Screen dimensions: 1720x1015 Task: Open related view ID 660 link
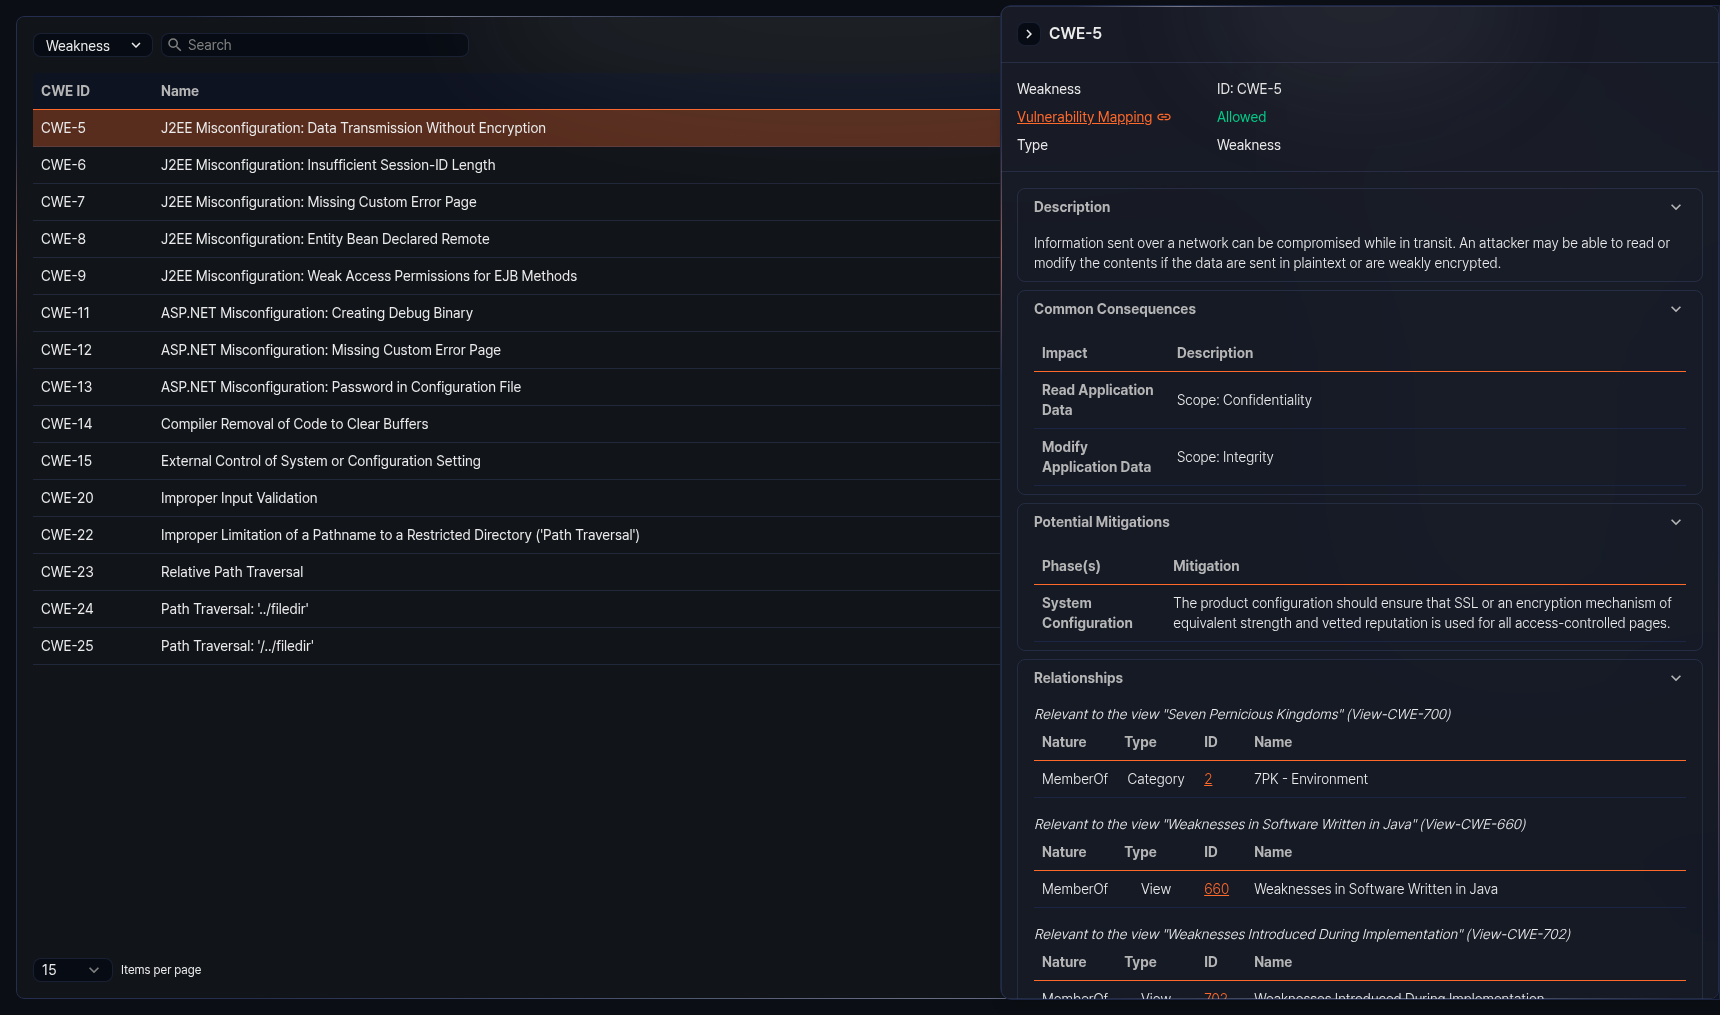1216,889
